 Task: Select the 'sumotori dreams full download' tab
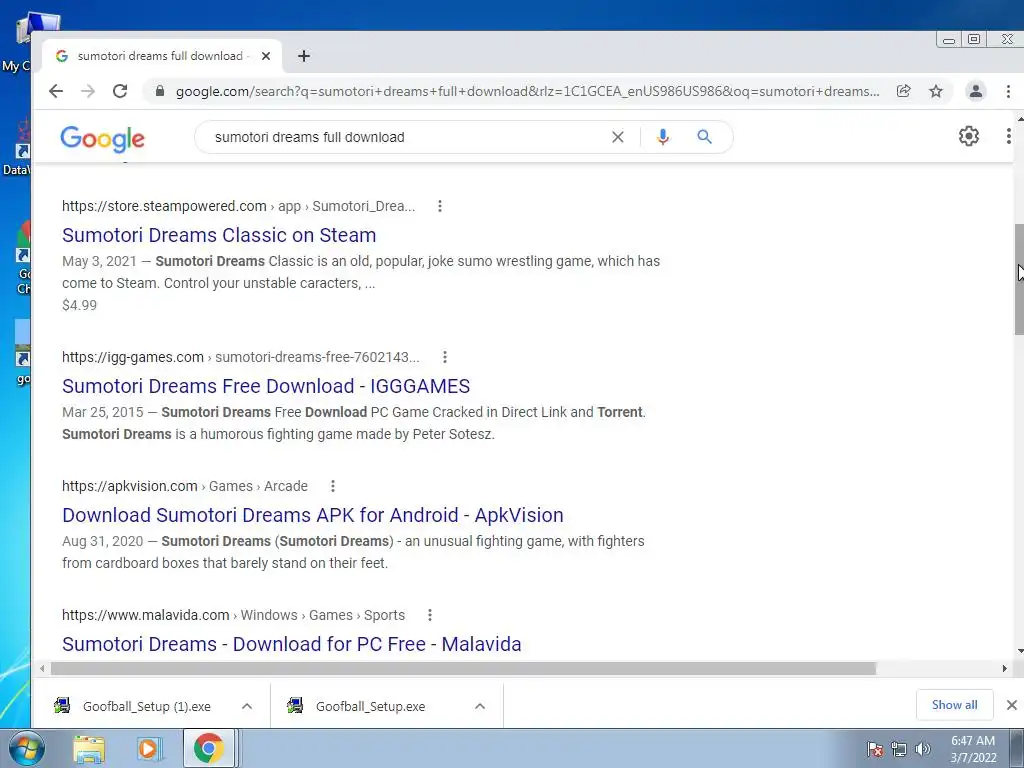(x=162, y=56)
